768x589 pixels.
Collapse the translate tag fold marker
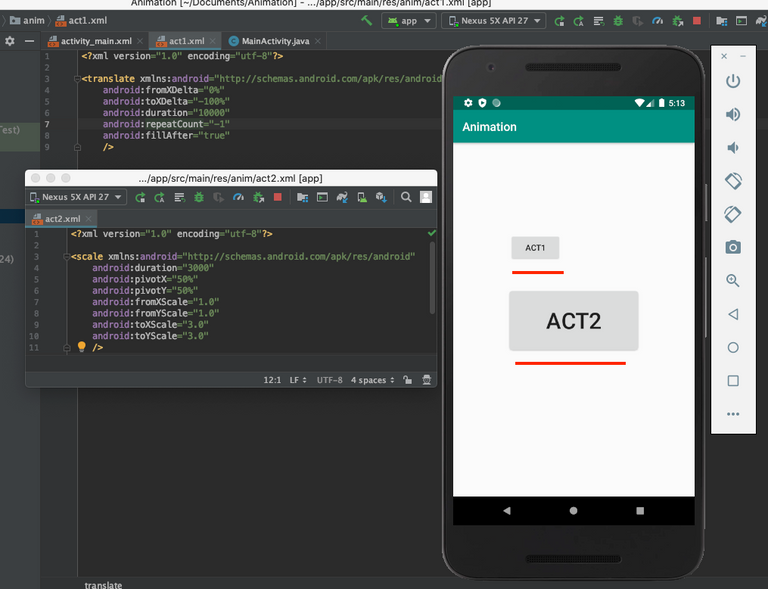click(77, 79)
